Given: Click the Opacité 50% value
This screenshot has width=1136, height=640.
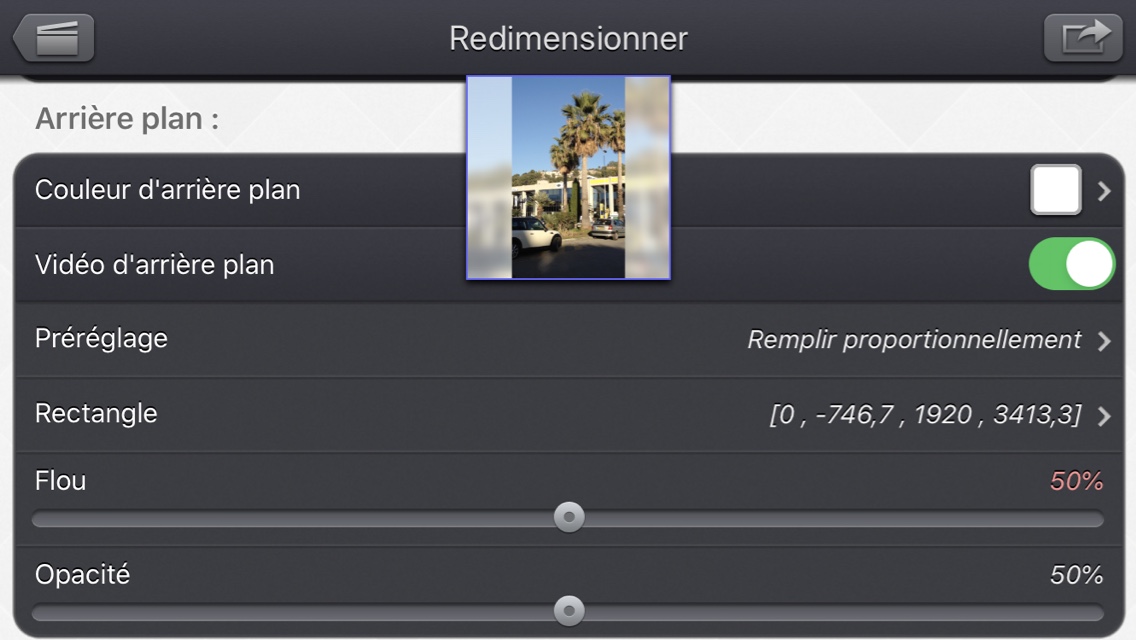Looking at the screenshot, I should 1077,575.
